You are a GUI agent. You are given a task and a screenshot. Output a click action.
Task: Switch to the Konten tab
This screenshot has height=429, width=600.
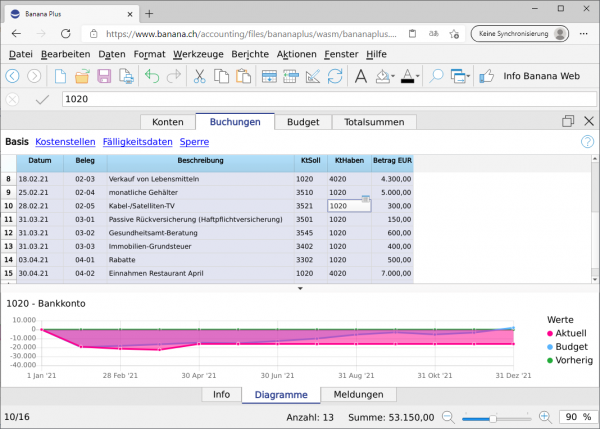pyautogui.click(x=168, y=122)
